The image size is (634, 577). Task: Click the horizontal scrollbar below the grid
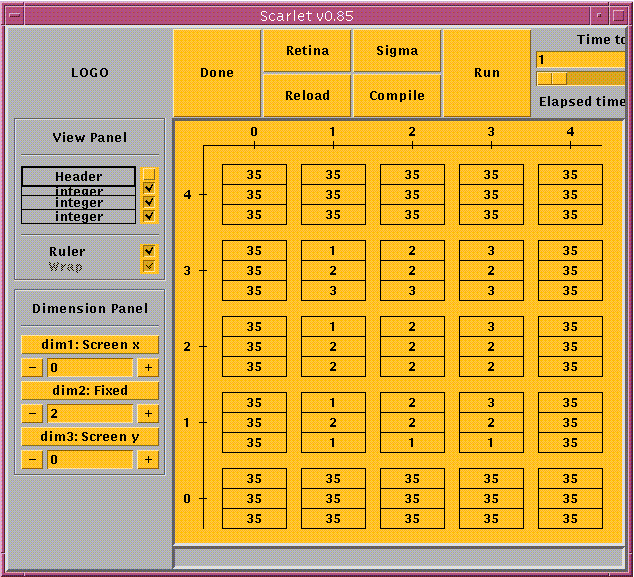coord(398,557)
